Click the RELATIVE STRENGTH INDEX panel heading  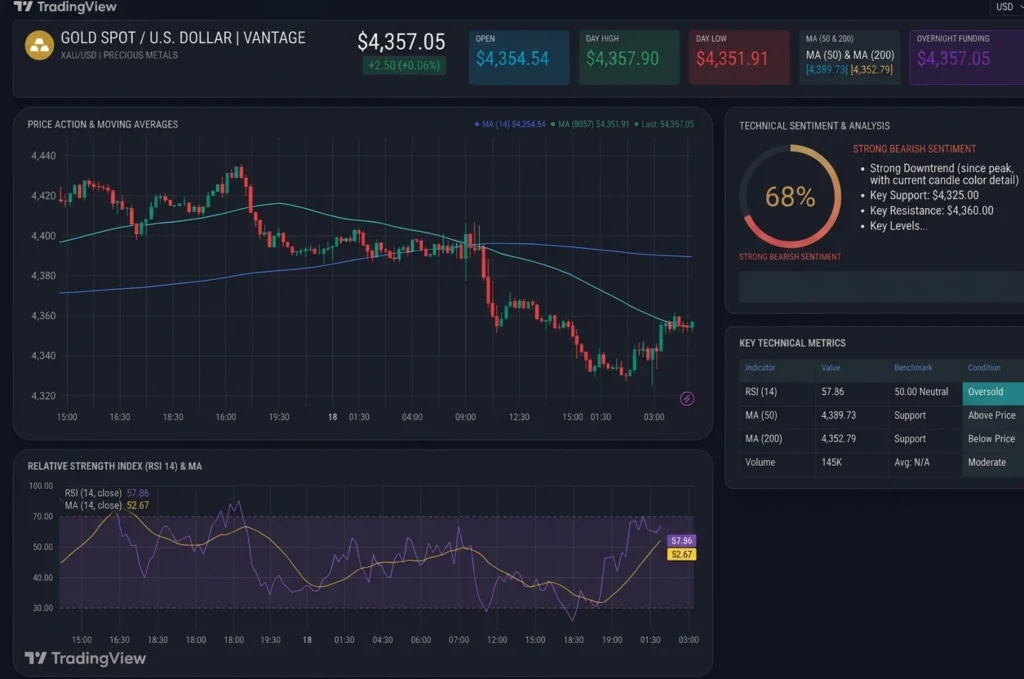pyautogui.click(x=114, y=466)
